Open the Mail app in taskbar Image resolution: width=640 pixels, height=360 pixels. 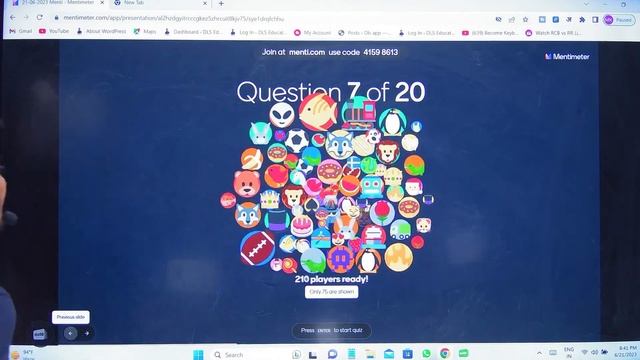(389, 353)
